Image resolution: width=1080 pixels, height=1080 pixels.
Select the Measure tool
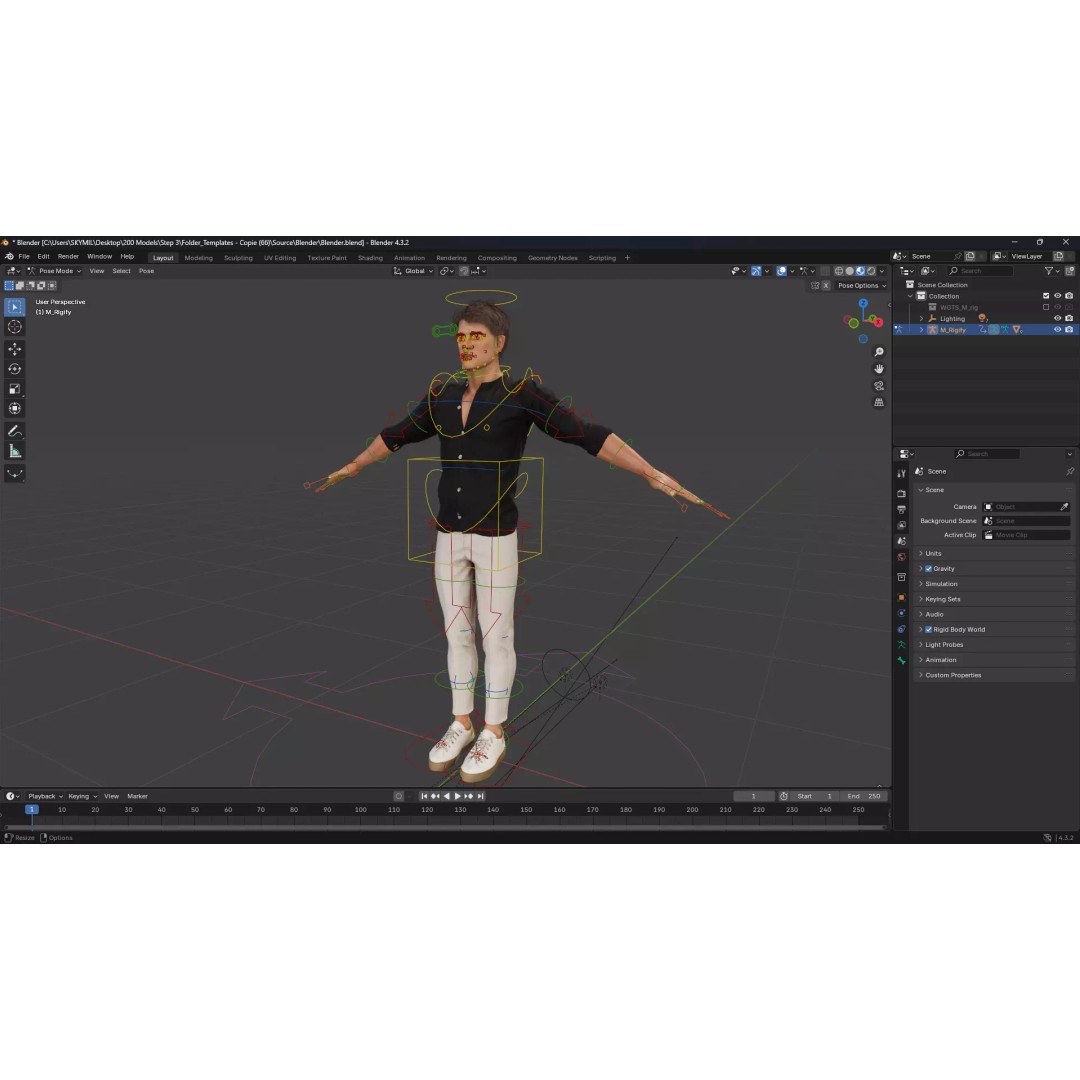click(x=14, y=451)
